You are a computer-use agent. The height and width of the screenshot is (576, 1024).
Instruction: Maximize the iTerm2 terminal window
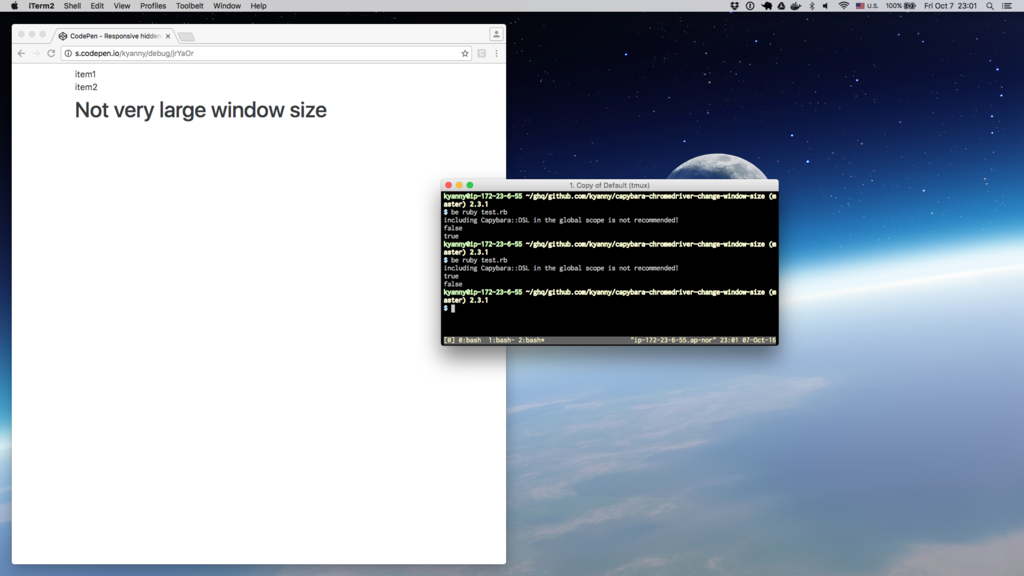pos(470,185)
